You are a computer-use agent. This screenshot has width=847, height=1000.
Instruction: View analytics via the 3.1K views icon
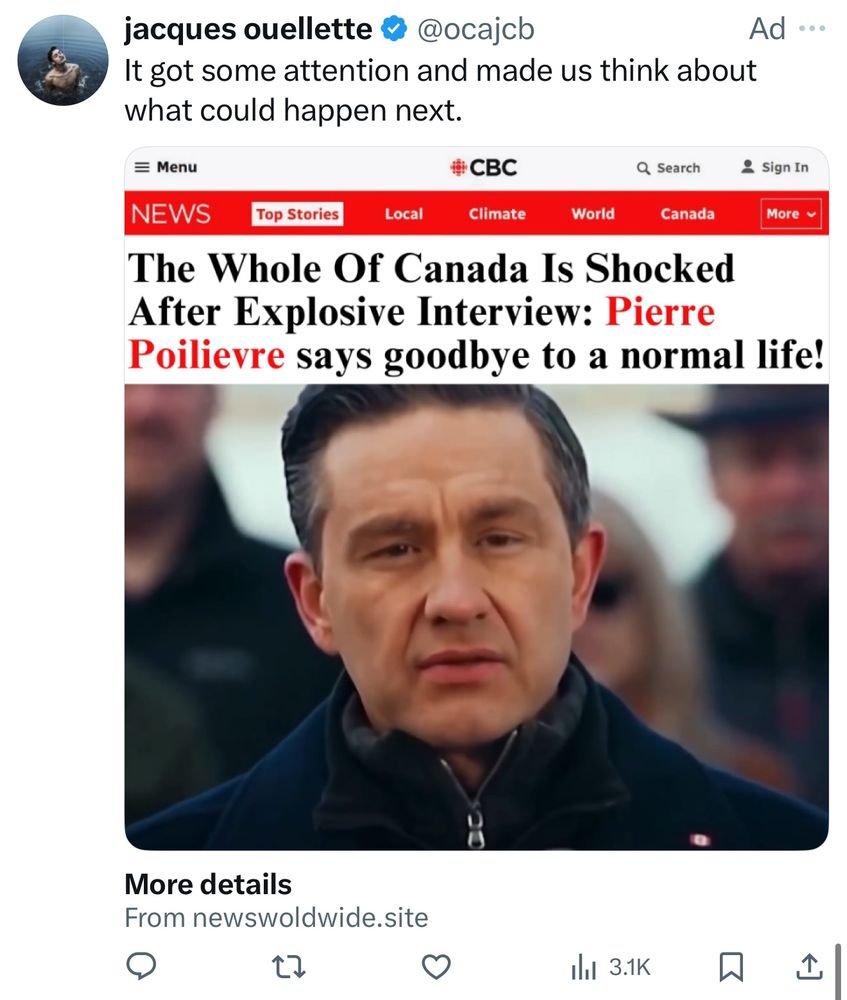[597, 966]
